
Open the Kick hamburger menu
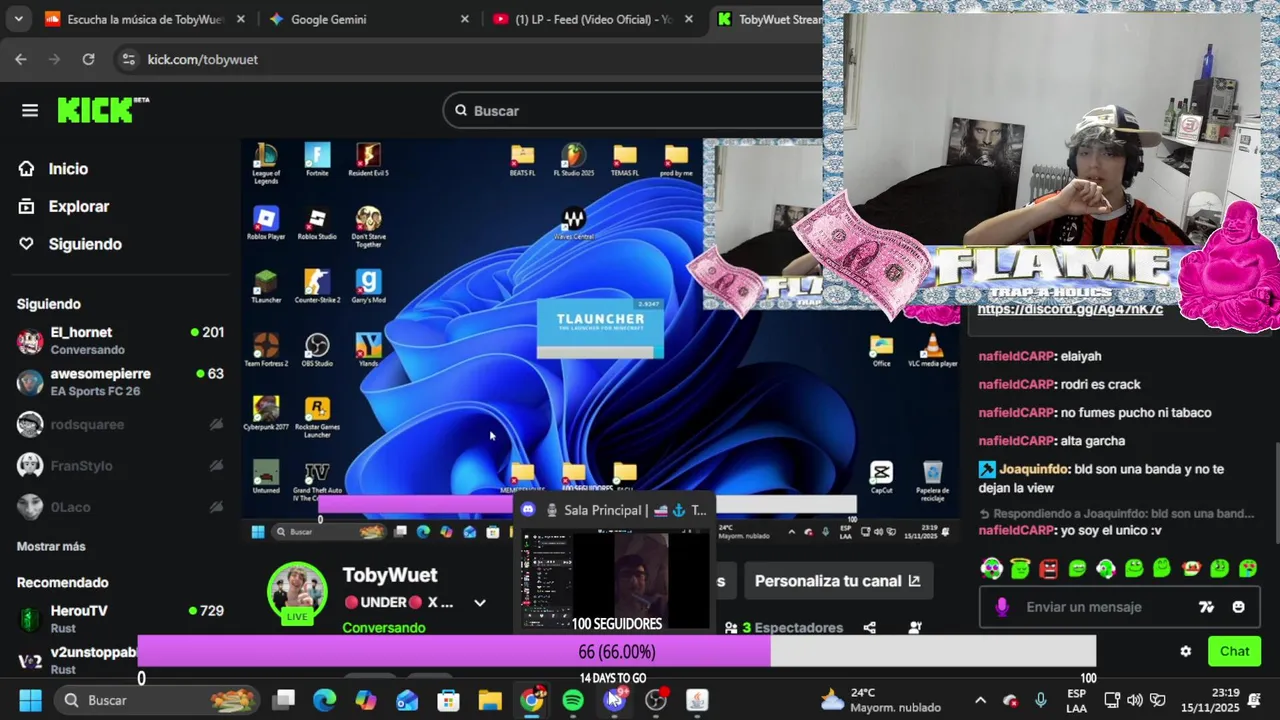click(x=30, y=111)
